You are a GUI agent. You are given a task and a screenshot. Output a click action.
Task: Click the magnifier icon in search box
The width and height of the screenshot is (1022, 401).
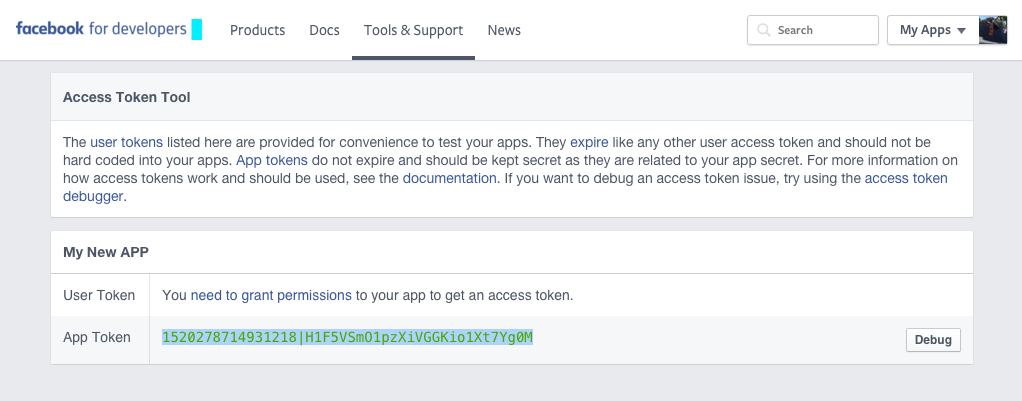tap(763, 30)
